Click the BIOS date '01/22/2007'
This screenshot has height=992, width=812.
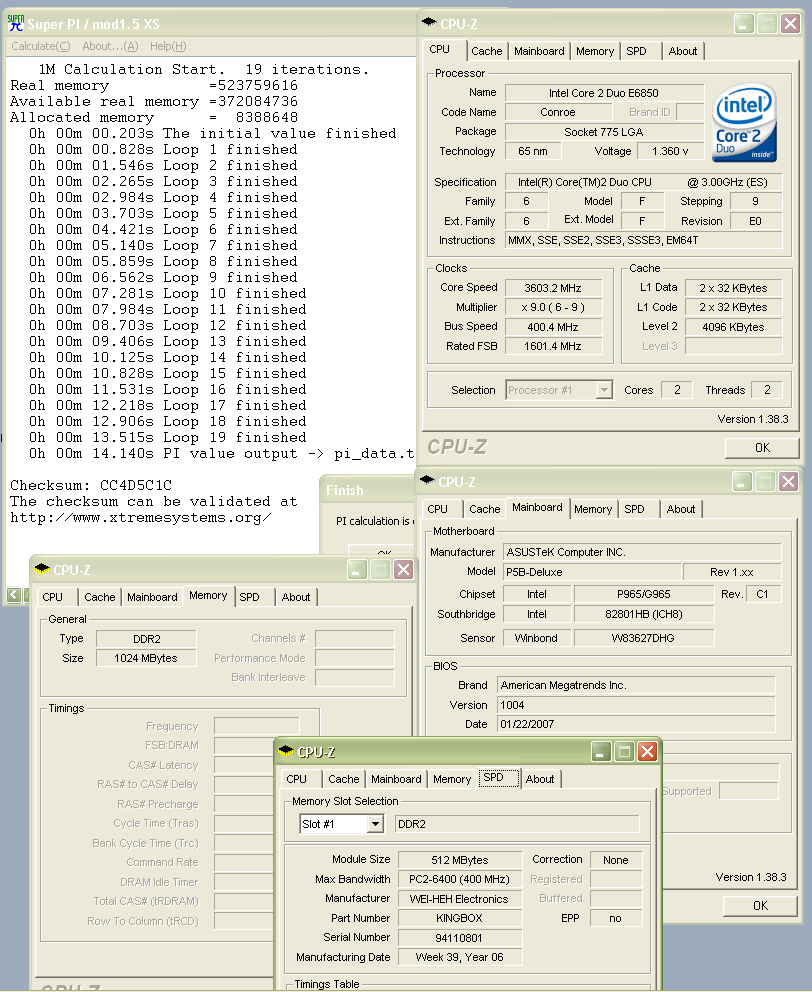636,724
